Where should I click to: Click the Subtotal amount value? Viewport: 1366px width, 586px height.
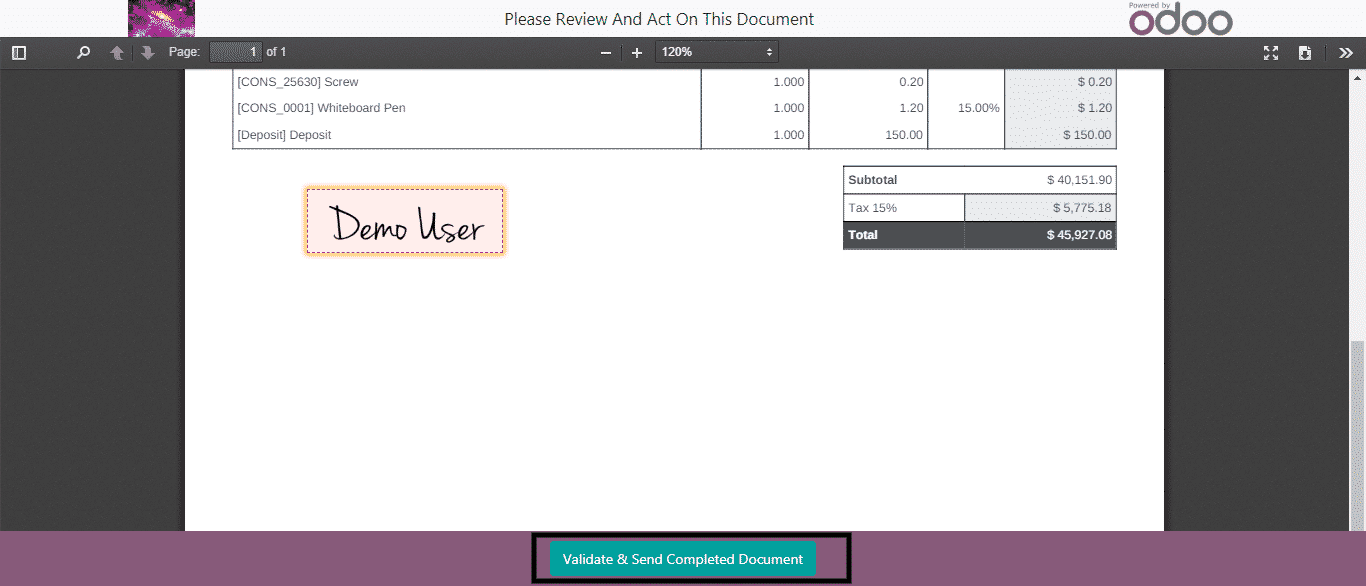coord(1078,180)
